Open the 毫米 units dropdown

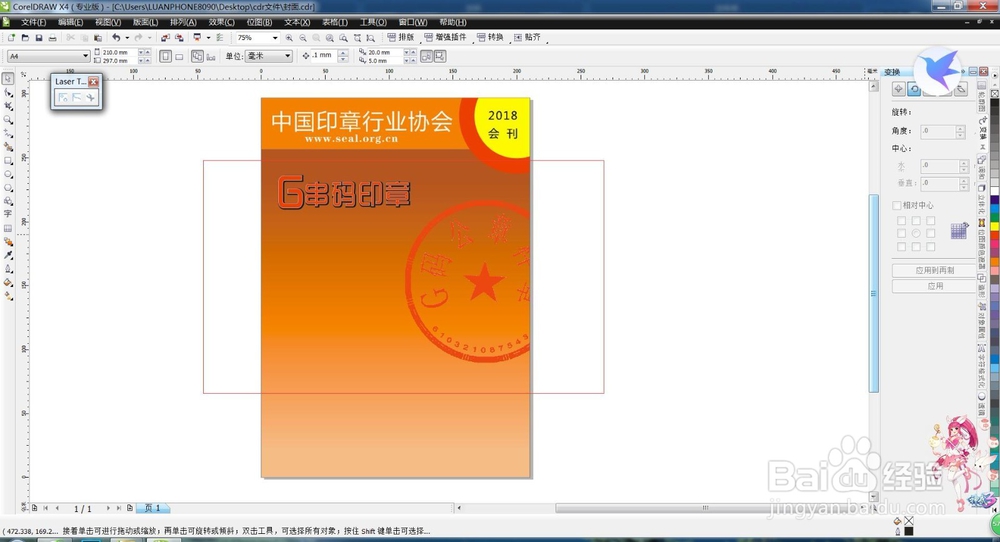click(288, 56)
